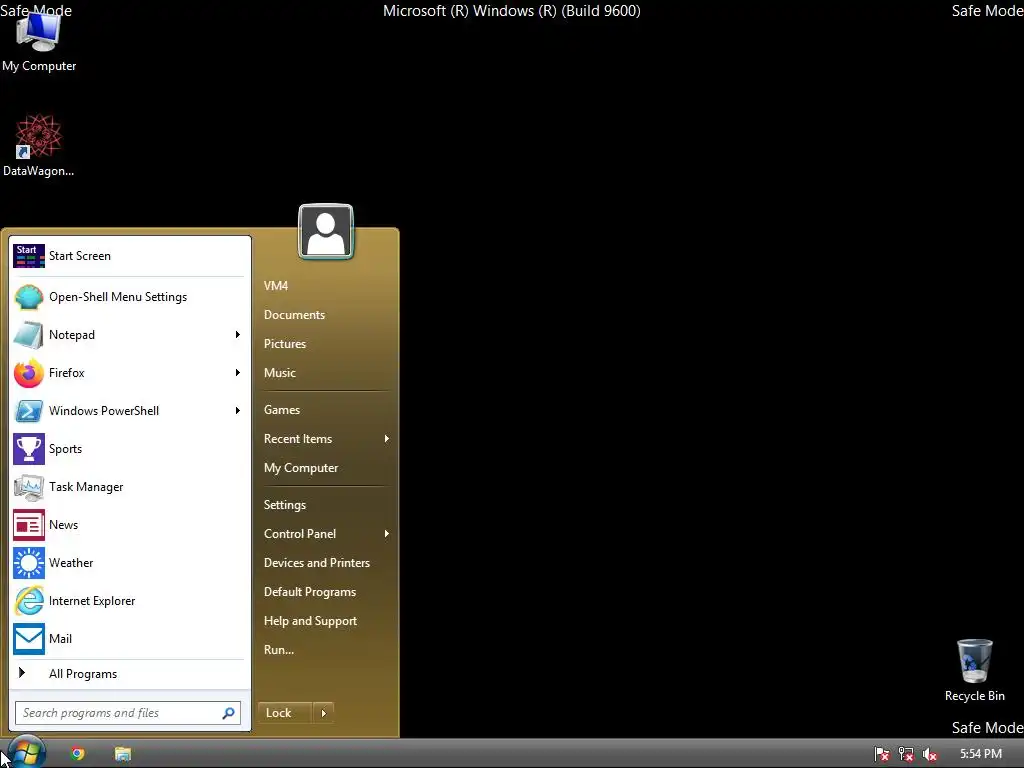Expand the All Programs arrow
Image resolution: width=1024 pixels, height=768 pixels.
click(22, 673)
